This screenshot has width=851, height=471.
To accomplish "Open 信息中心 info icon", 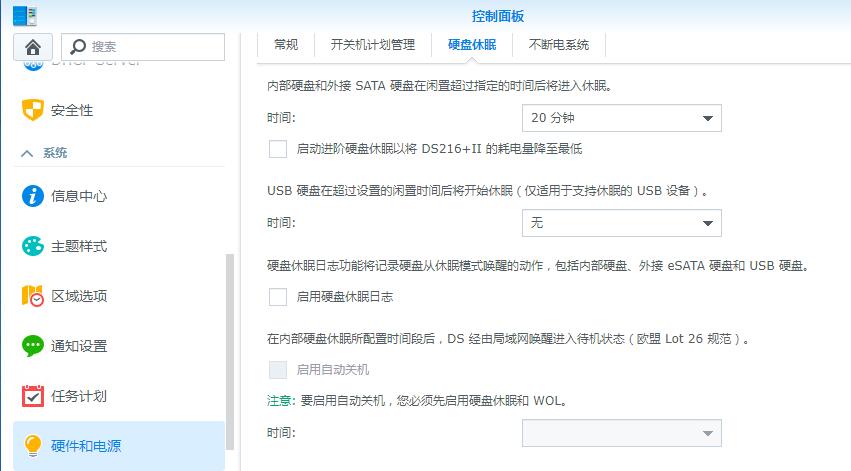I will tap(33, 196).
